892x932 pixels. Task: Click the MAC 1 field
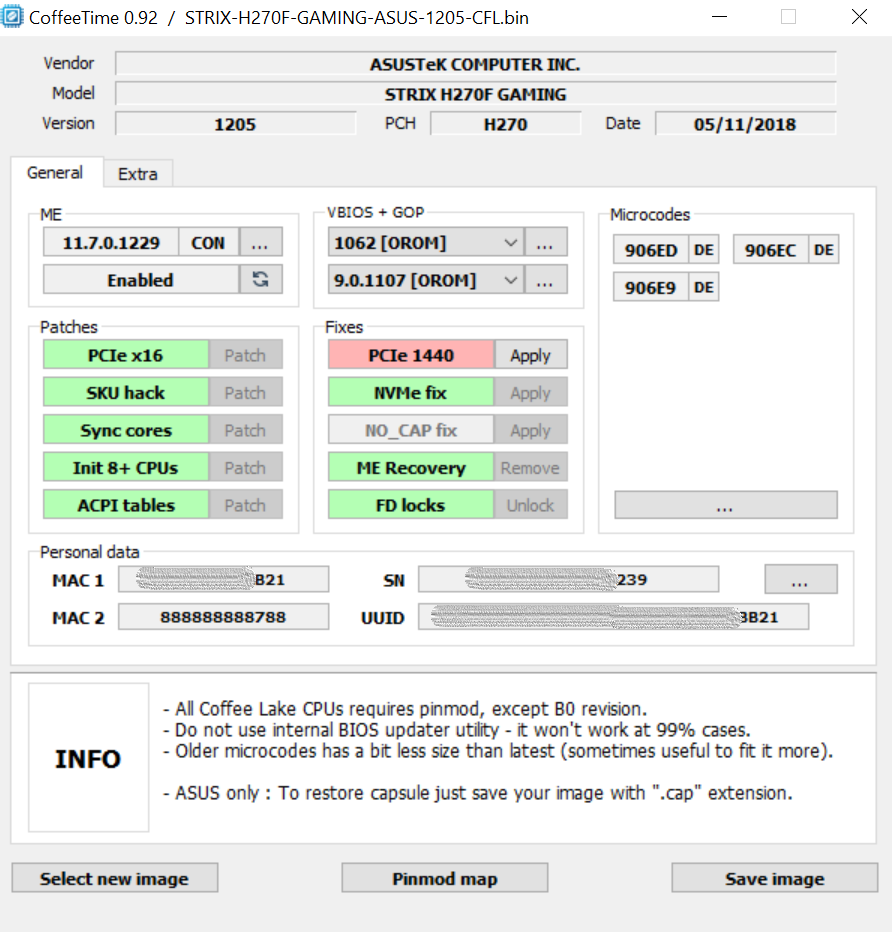click(223, 579)
